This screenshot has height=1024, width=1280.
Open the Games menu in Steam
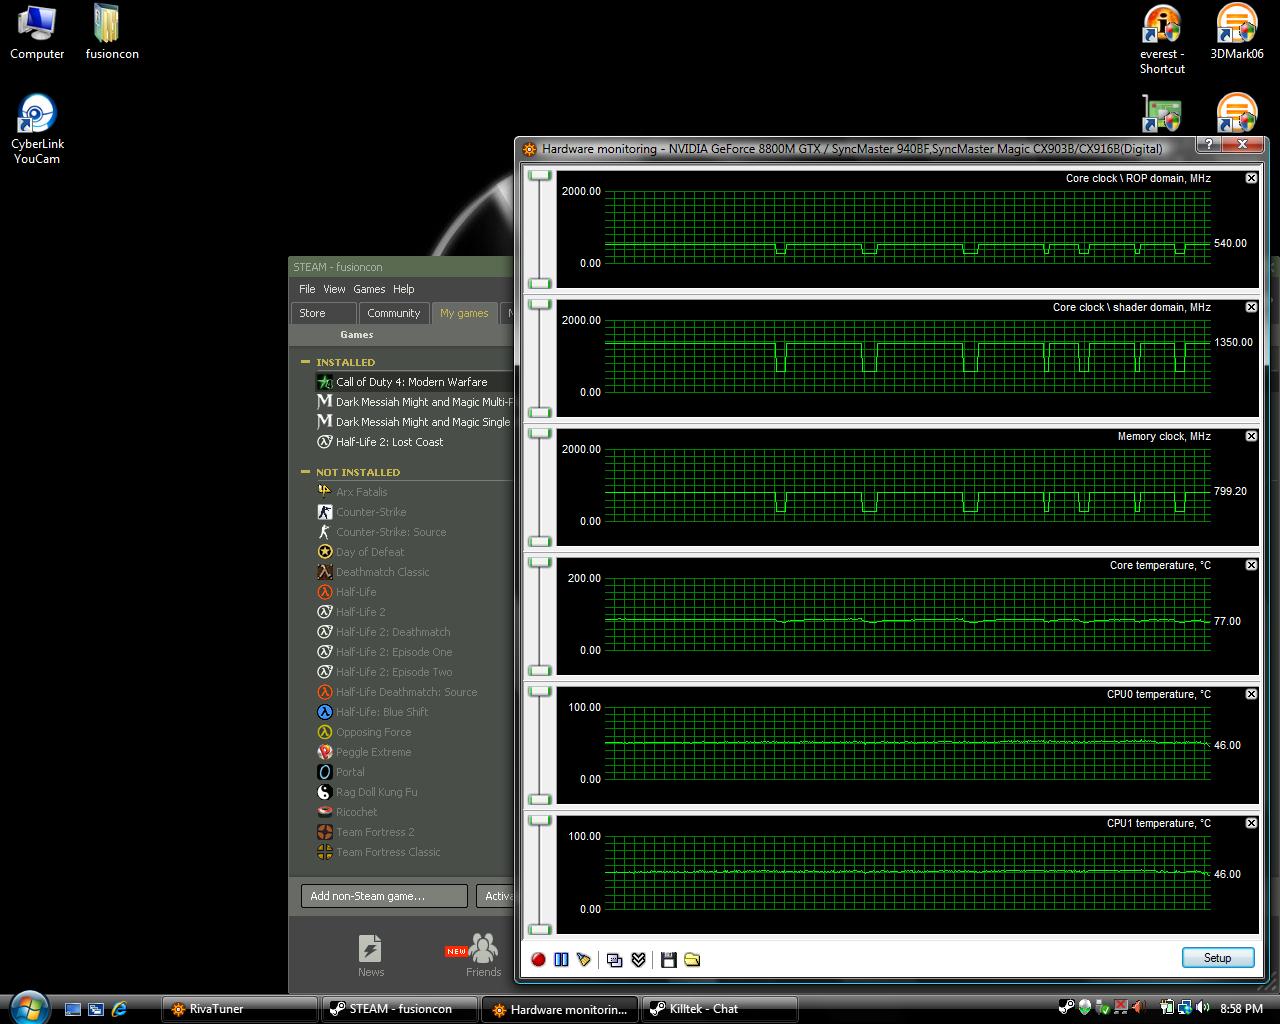pos(369,289)
